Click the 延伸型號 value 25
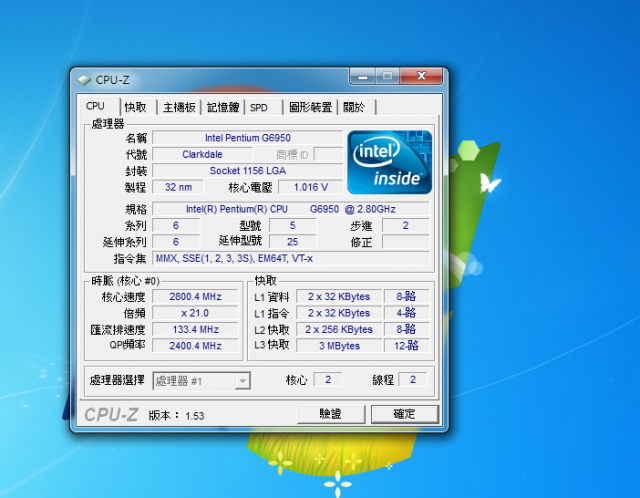 293,242
